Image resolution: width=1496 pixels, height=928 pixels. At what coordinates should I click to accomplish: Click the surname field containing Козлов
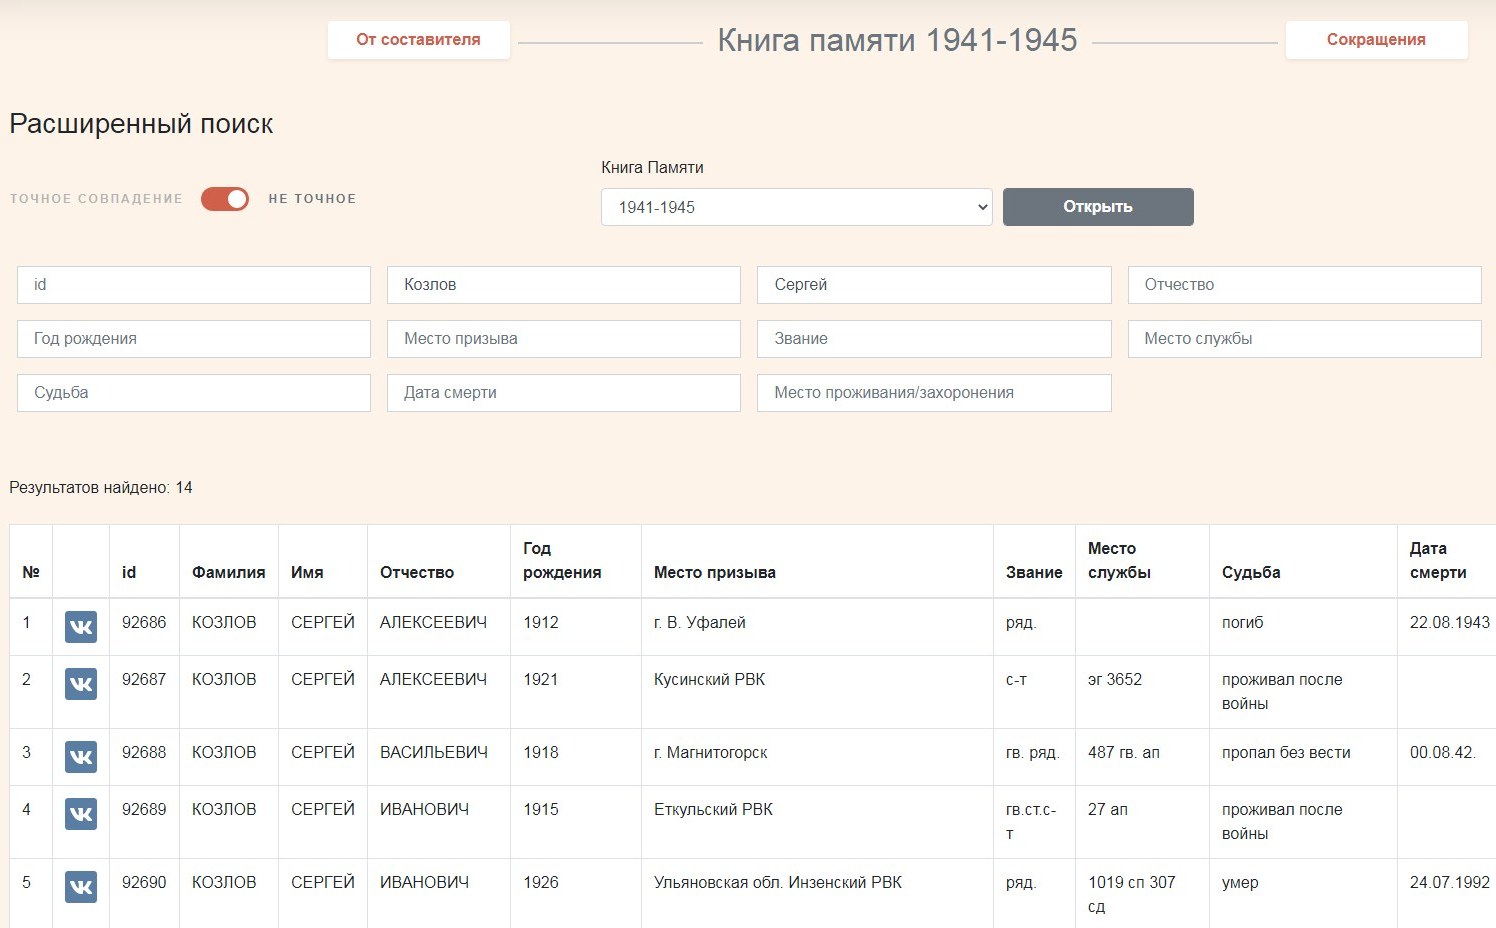point(564,285)
